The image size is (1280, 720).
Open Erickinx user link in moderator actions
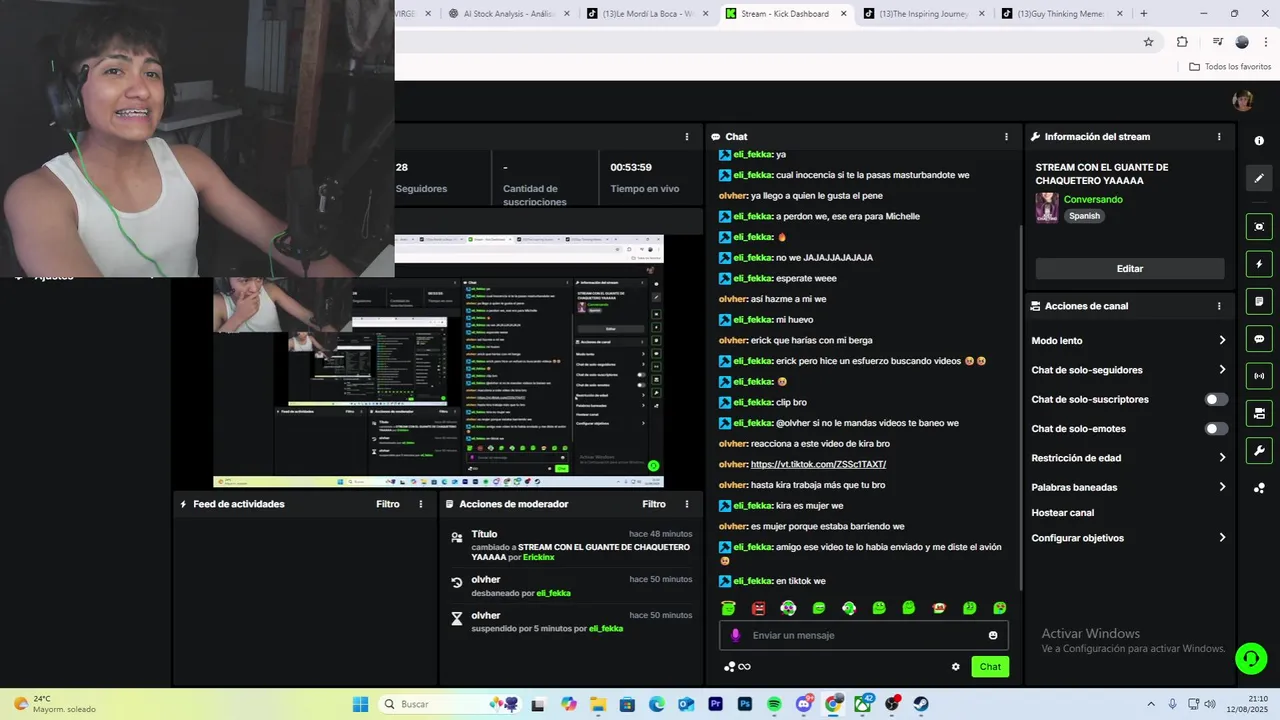(x=538, y=557)
